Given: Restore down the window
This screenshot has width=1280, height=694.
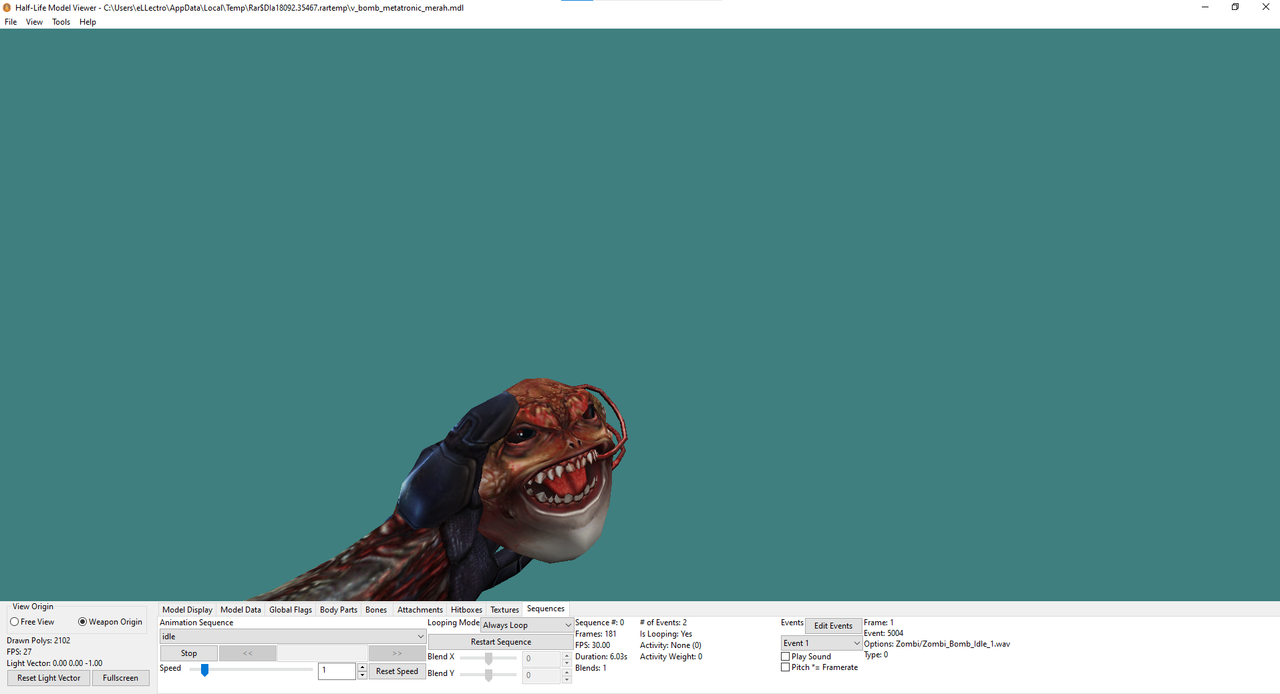Looking at the screenshot, I should point(1235,7).
